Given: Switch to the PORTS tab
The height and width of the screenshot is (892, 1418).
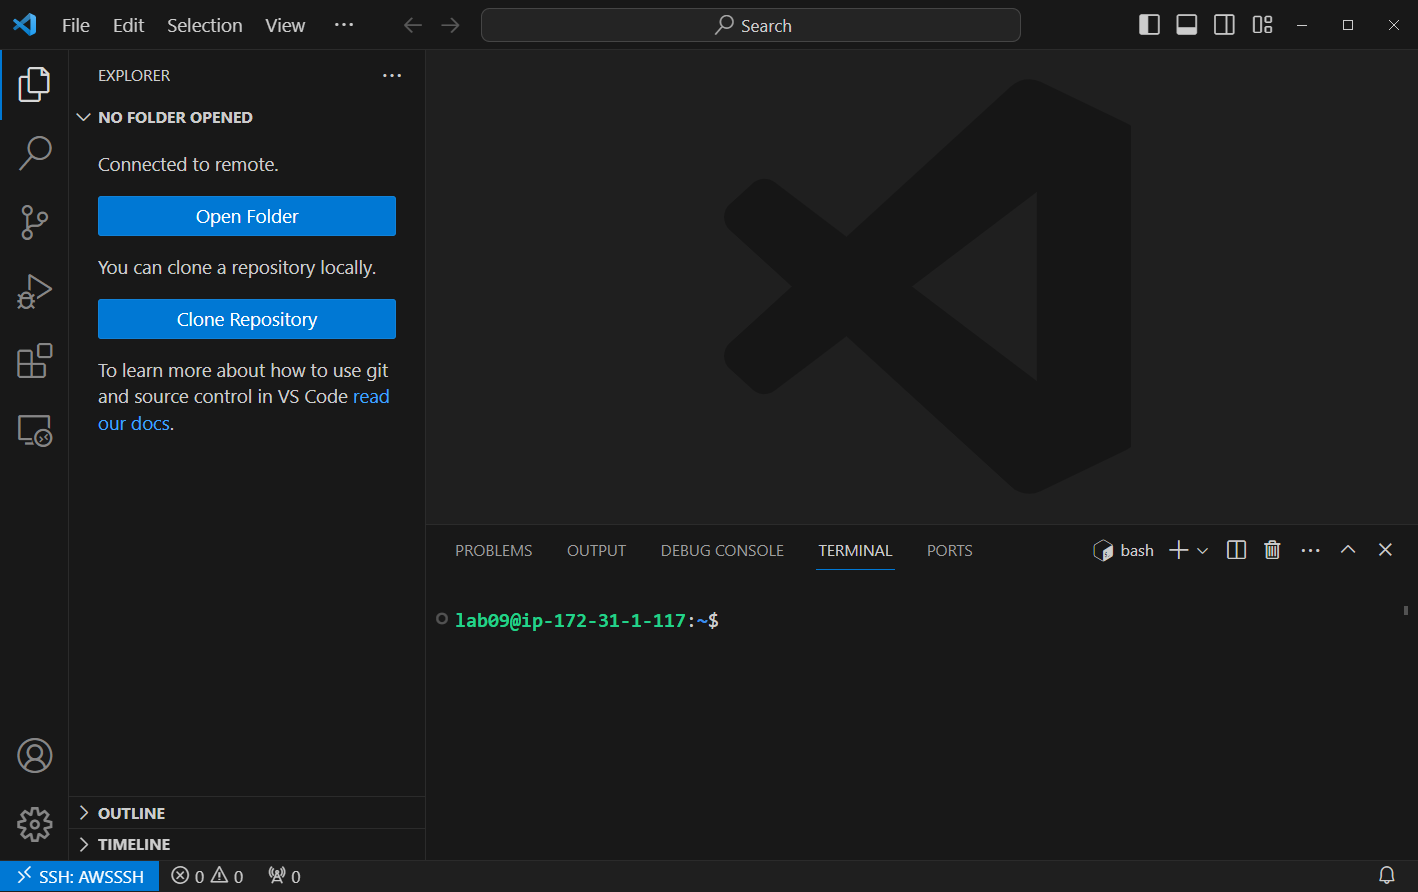Looking at the screenshot, I should [949, 550].
